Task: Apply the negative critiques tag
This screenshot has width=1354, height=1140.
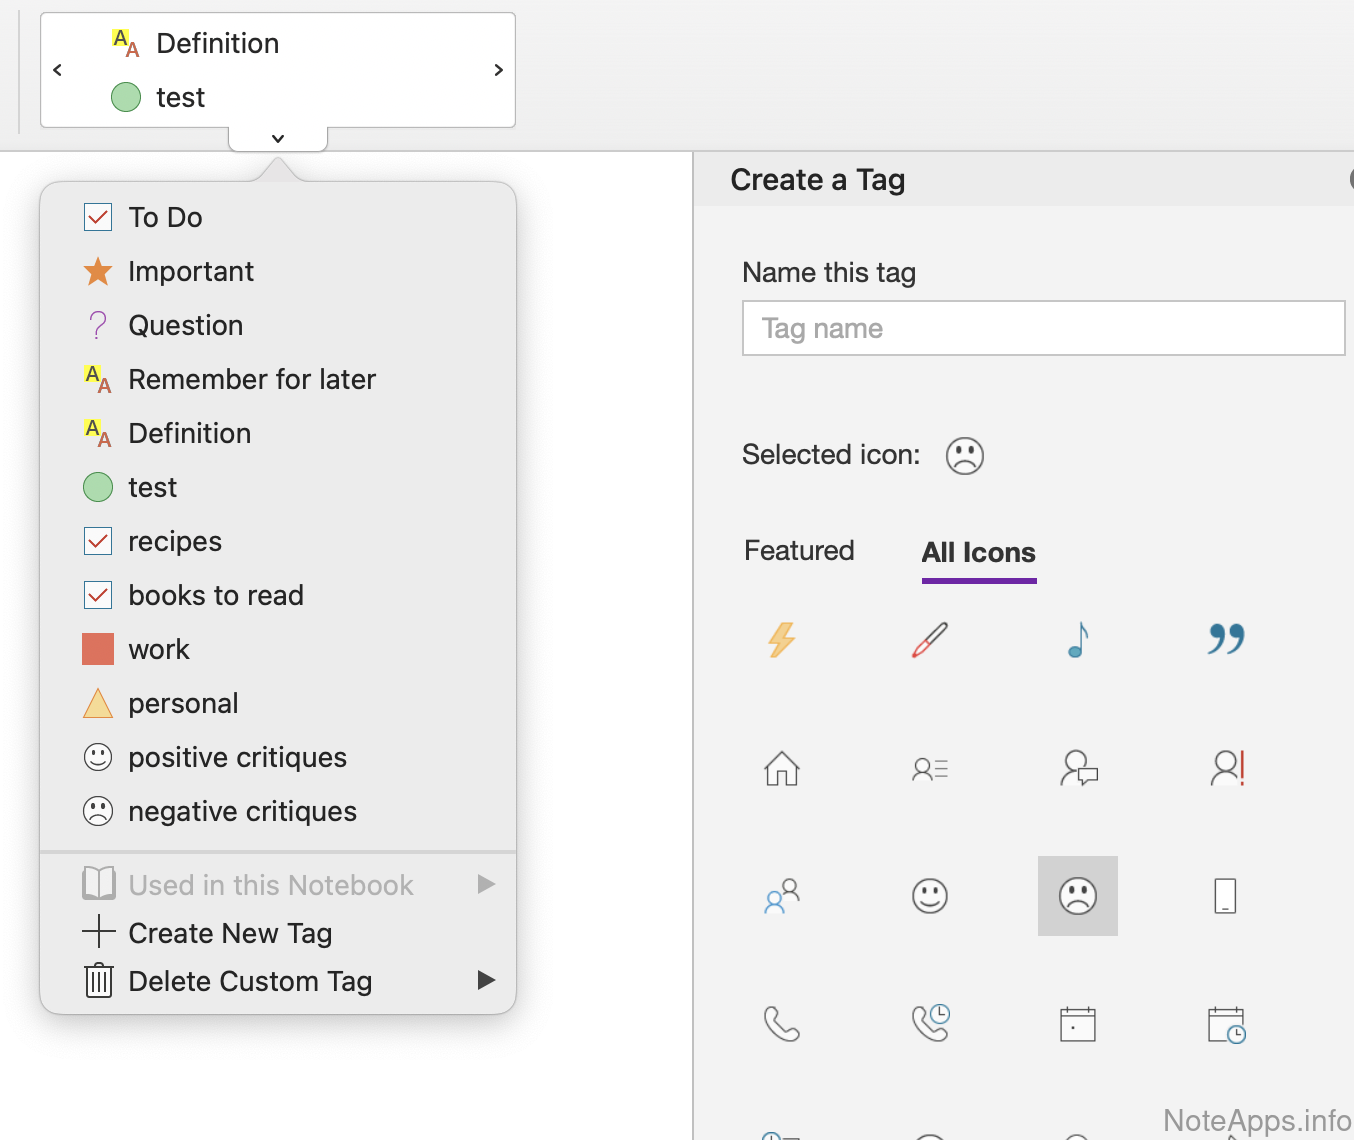Action: 242,812
